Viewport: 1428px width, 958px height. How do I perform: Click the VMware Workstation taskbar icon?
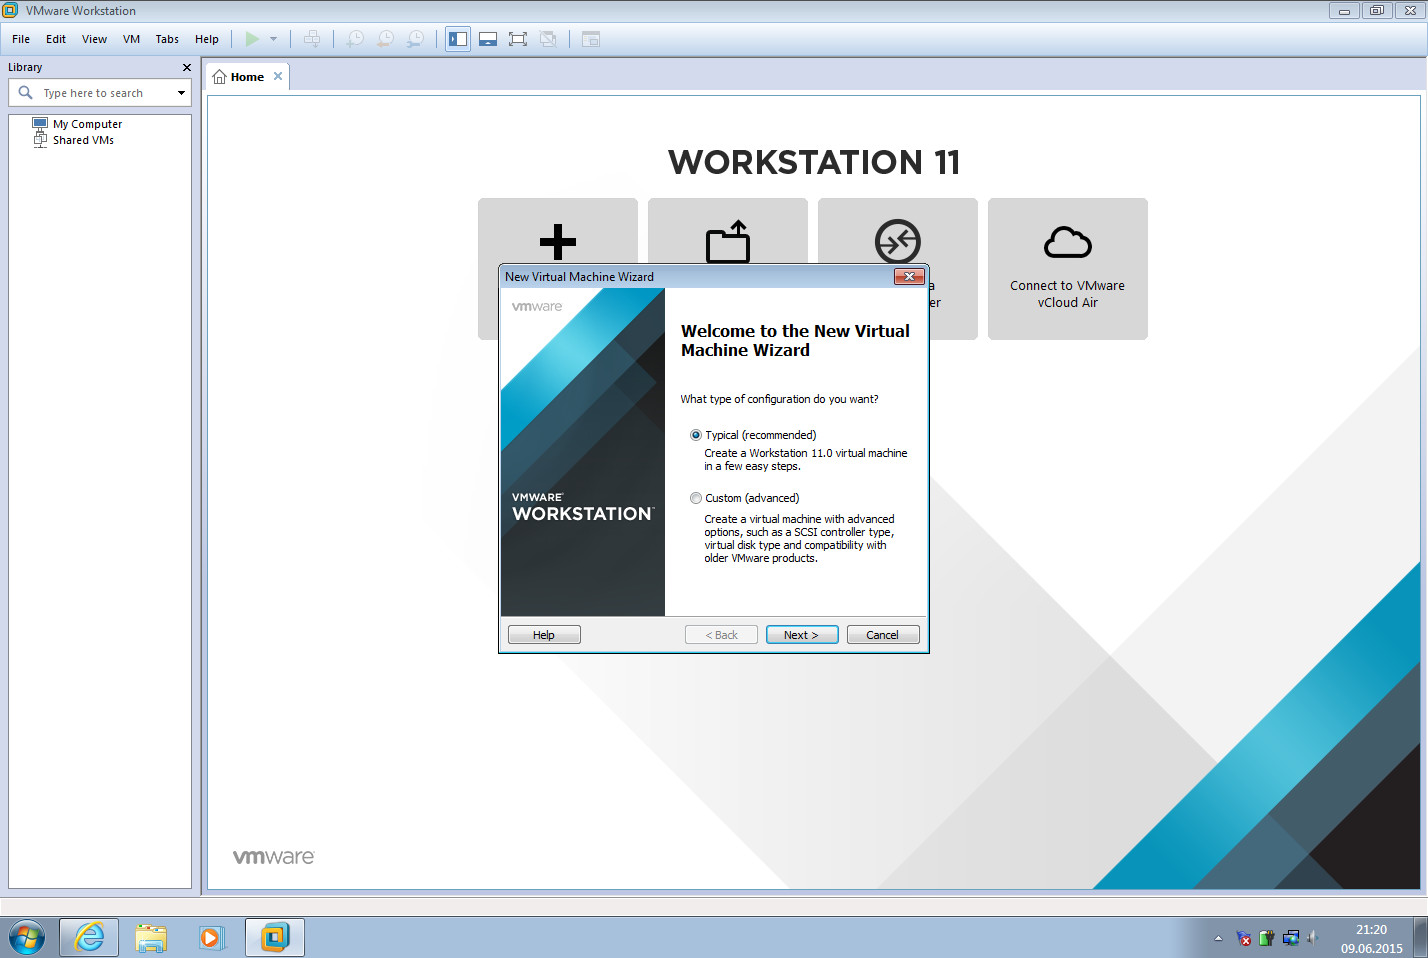pos(274,938)
